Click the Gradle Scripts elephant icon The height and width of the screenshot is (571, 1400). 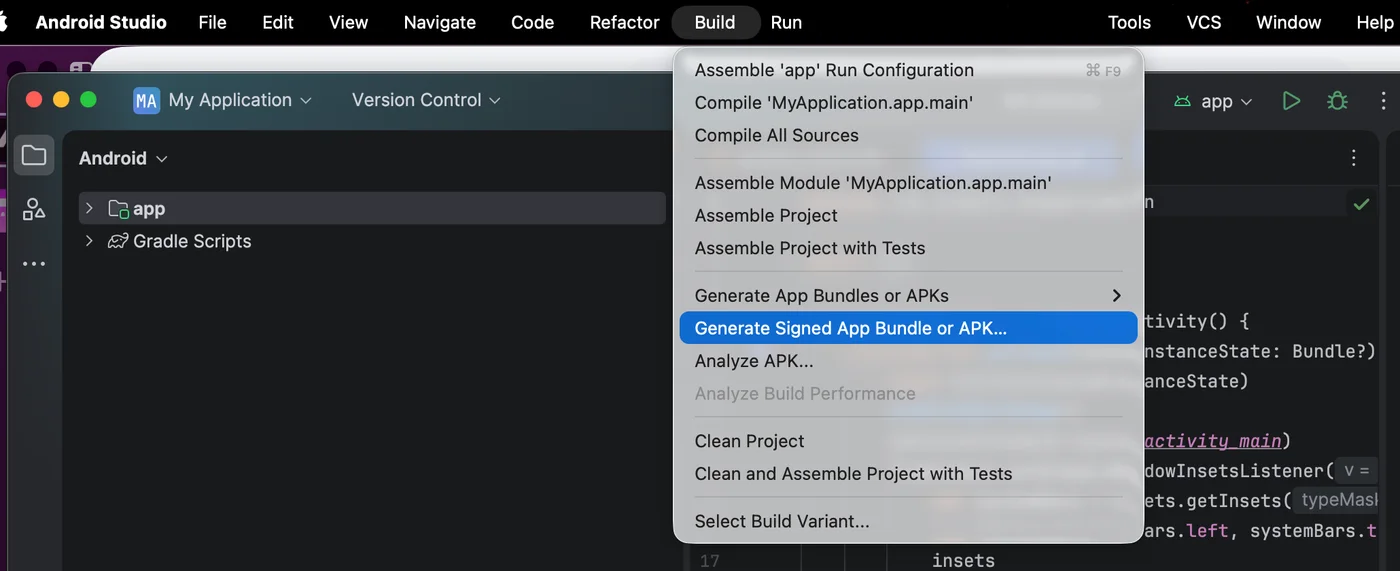click(x=118, y=241)
